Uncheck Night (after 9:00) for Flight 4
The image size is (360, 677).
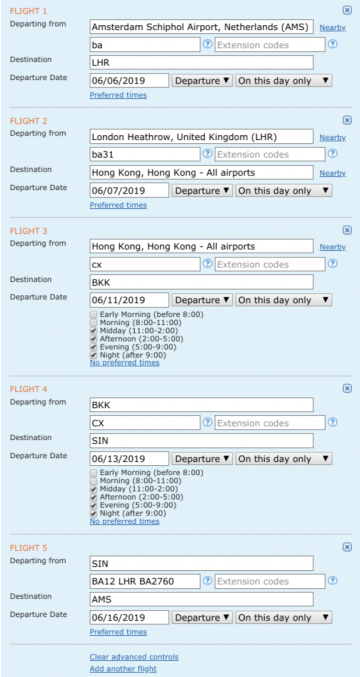point(94,514)
